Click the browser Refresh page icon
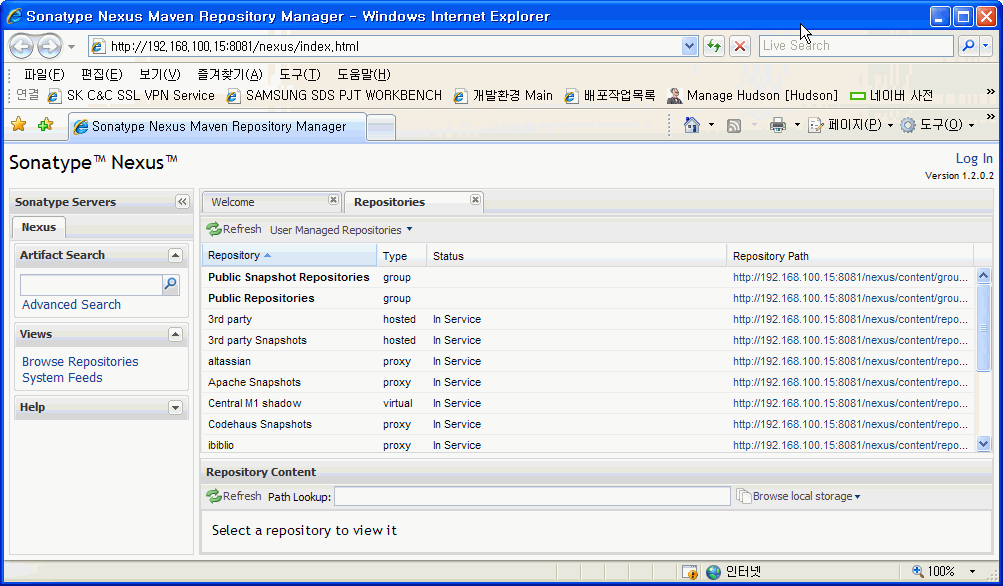This screenshot has height=586, width=1003. [714, 46]
